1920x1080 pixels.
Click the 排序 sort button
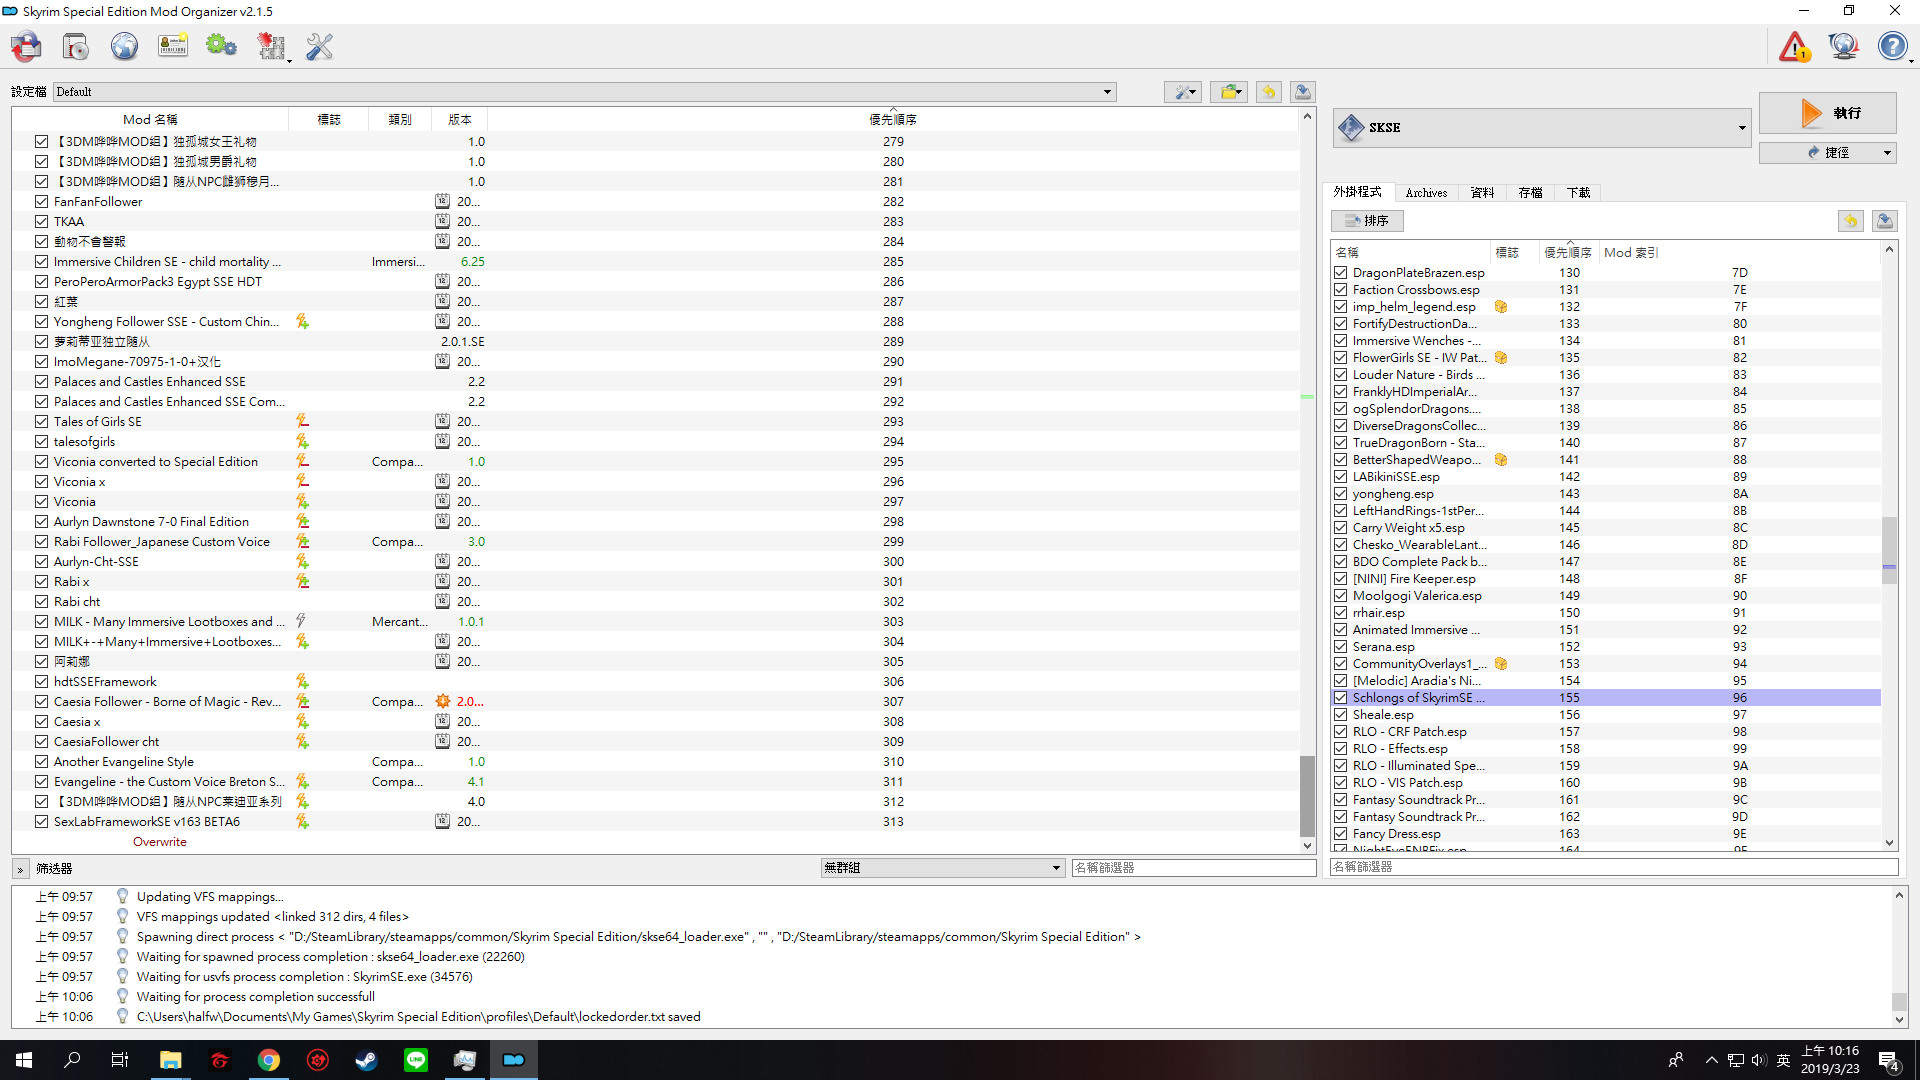[1367, 220]
